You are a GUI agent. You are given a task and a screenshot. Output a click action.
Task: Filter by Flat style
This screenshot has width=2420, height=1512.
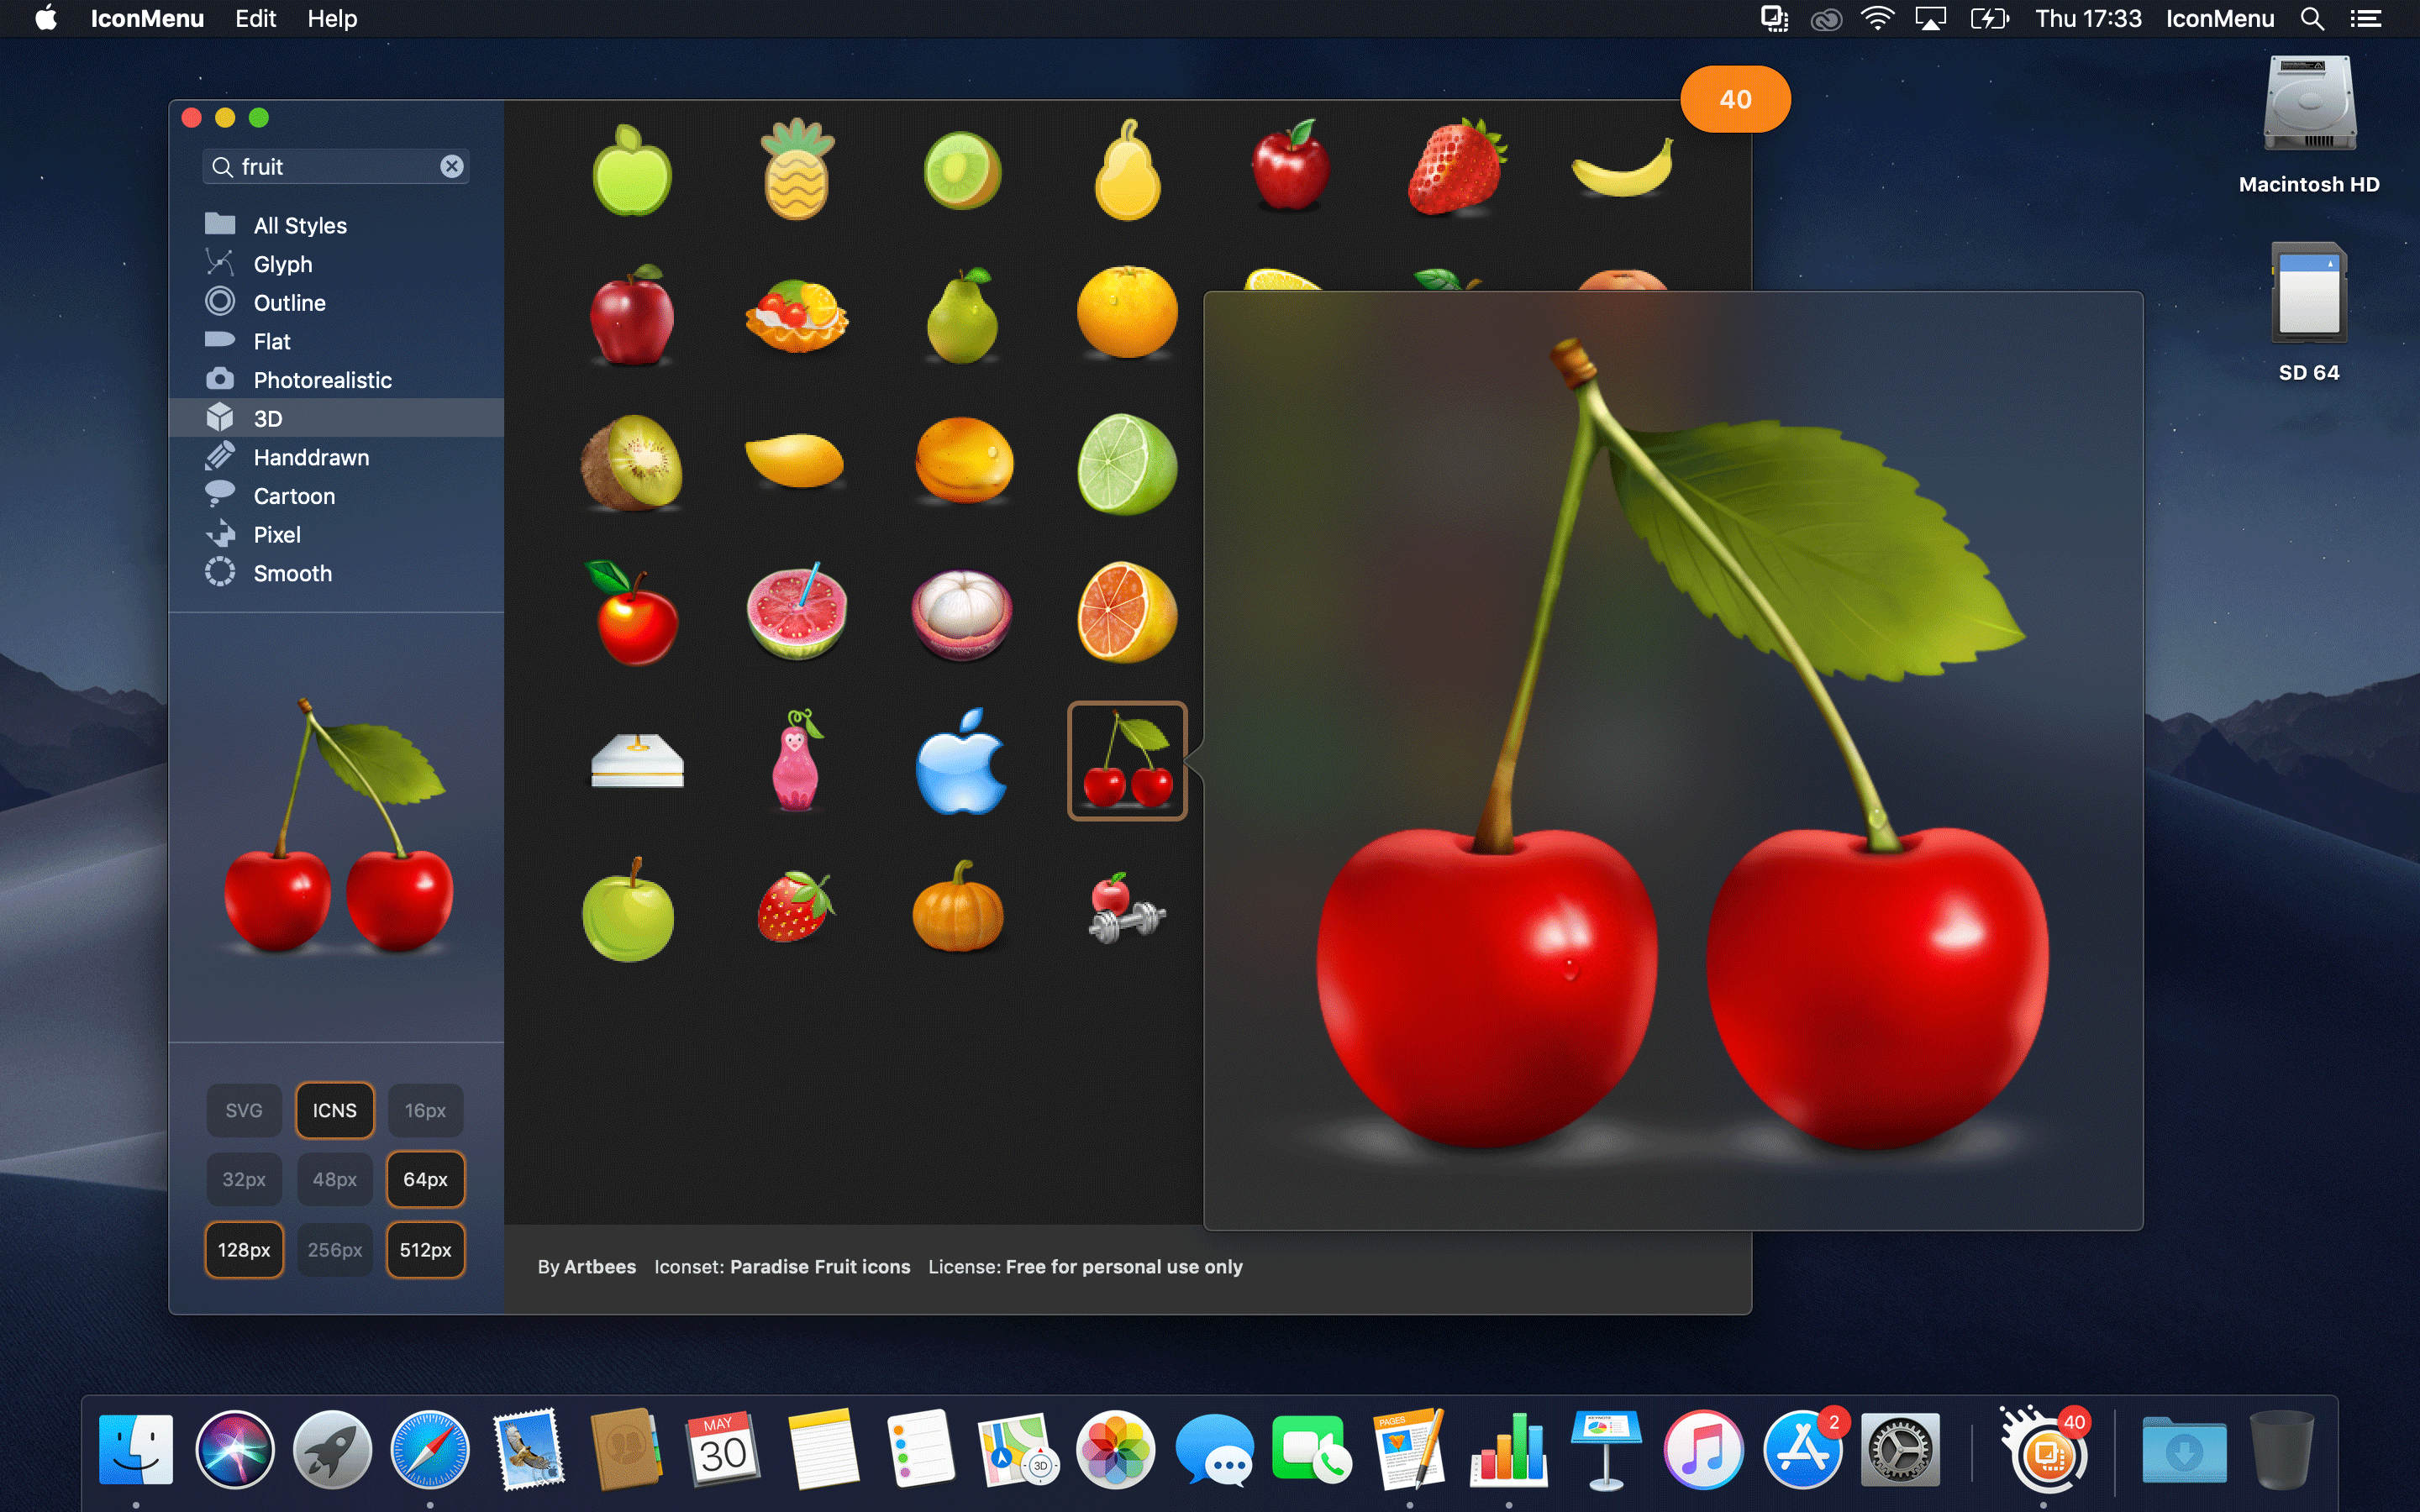[x=336, y=341]
